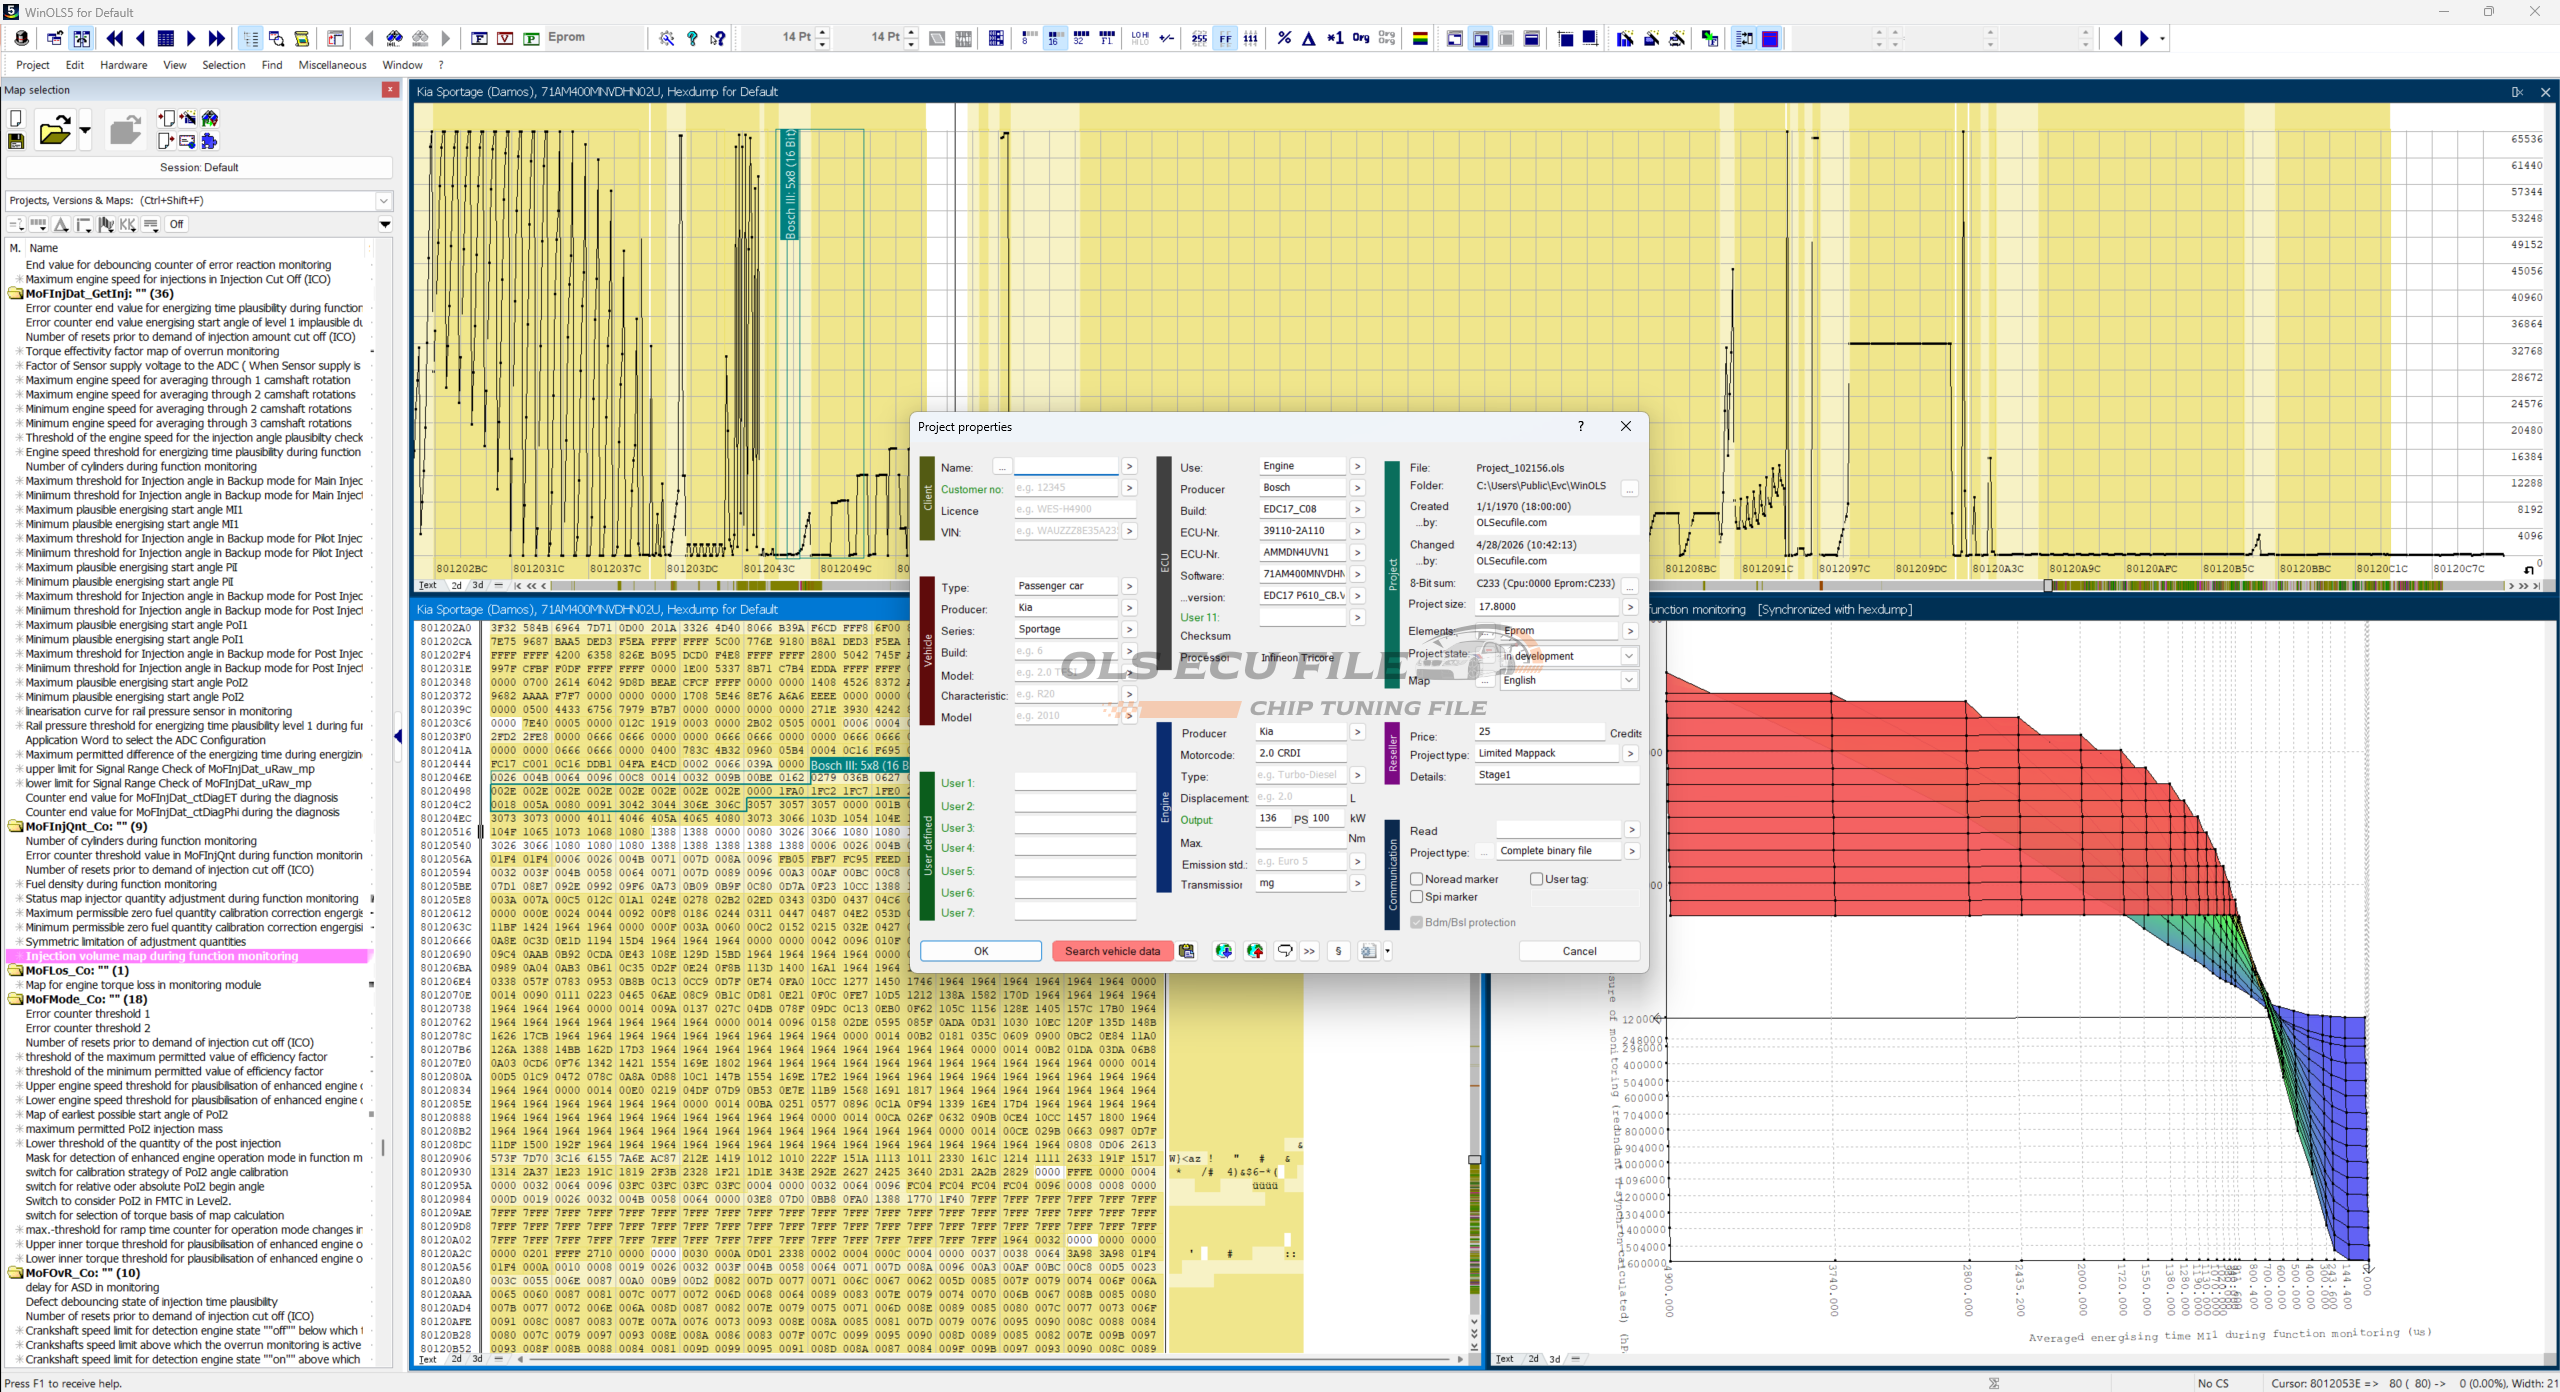Increase the first 14 Pt font size stepper
The width and height of the screenshot is (2560, 1392).
pyautogui.click(x=823, y=33)
